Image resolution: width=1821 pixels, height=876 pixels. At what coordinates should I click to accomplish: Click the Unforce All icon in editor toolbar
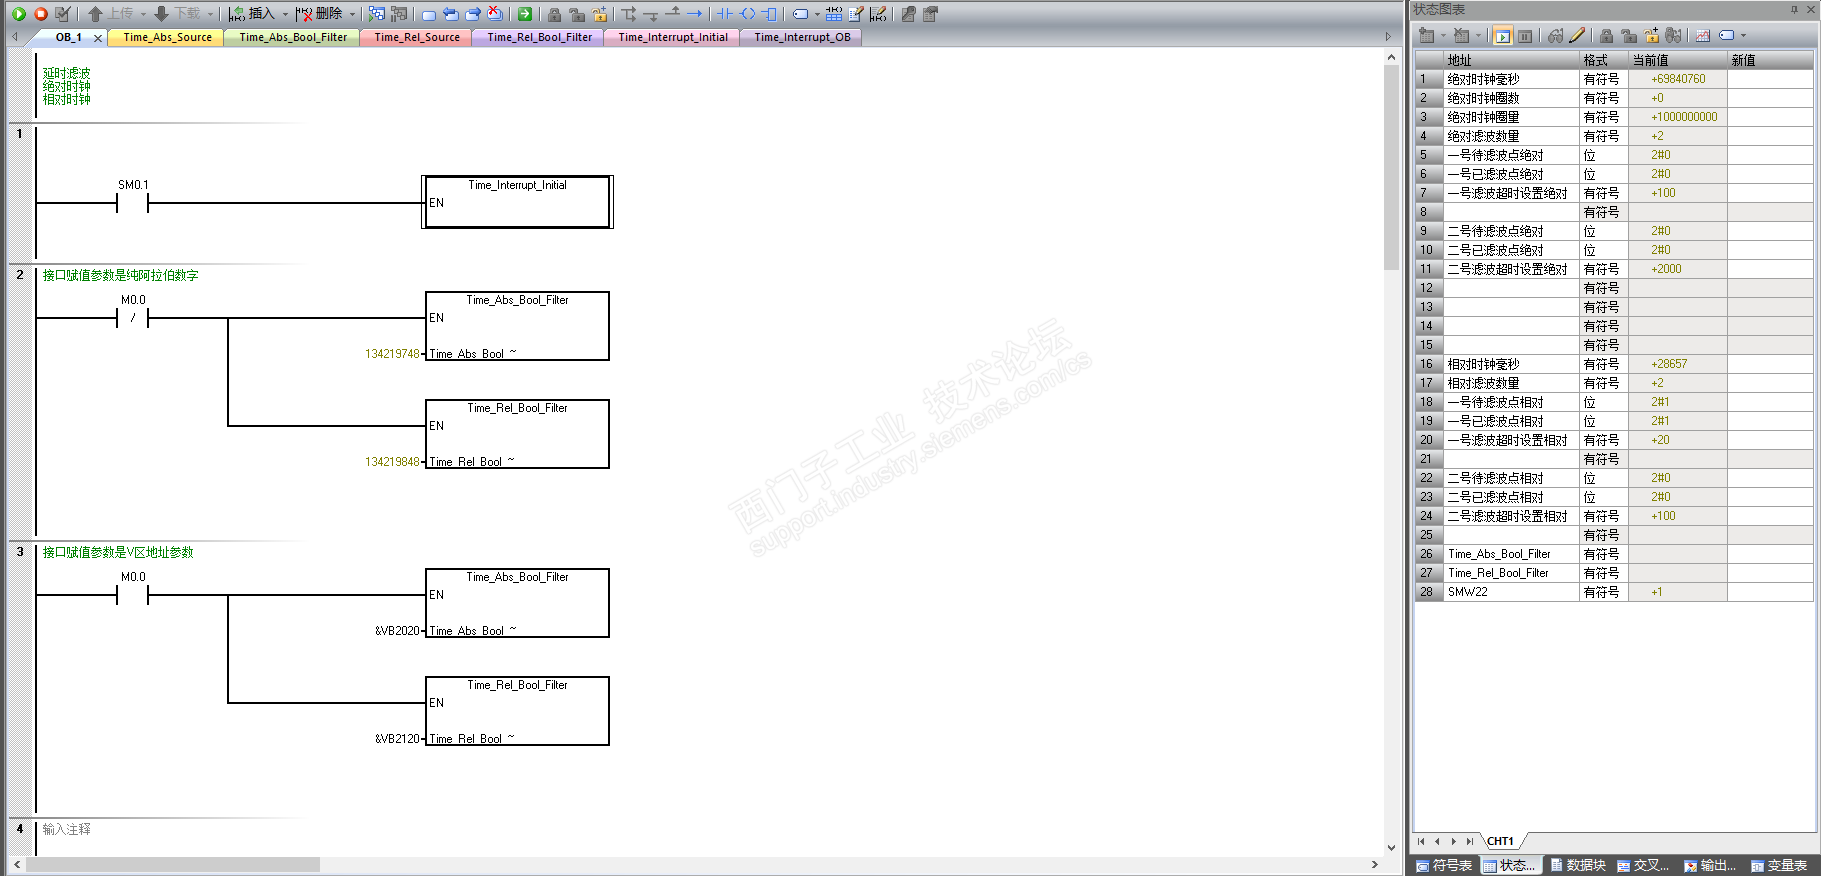(x=600, y=14)
